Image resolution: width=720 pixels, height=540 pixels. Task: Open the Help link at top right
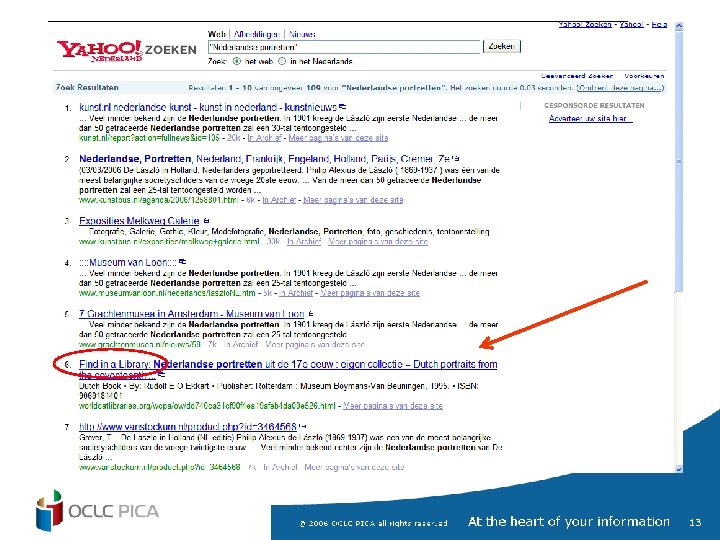click(x=659, y=24)
